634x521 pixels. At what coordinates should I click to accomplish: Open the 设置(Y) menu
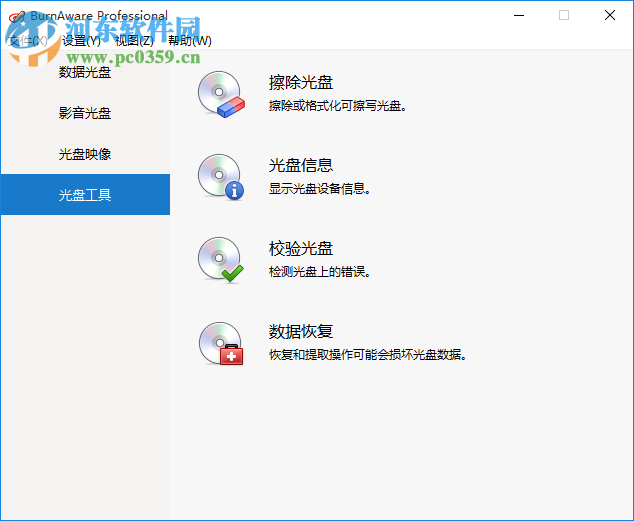[x=81, y=40]
